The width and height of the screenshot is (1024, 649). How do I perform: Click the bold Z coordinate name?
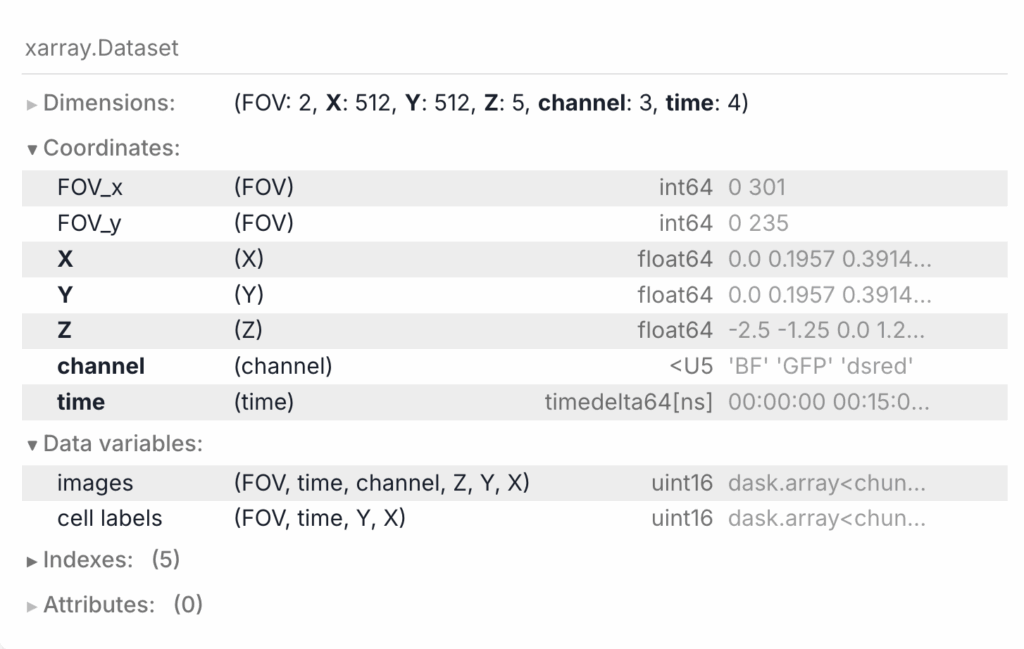(x=65, y=331)
